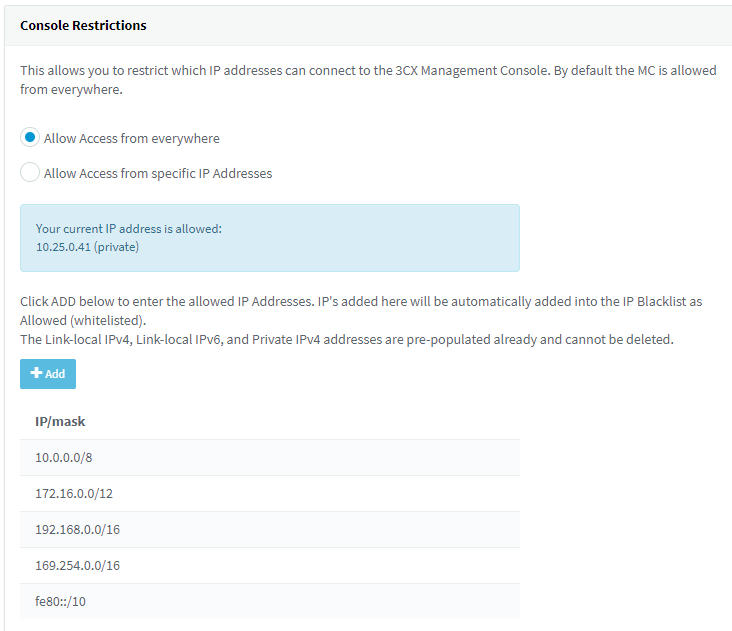The height and width of the screenshot is (631, 732).
Task: Click the 10.25.0.41 (private) address text
Action: point(87,247)
